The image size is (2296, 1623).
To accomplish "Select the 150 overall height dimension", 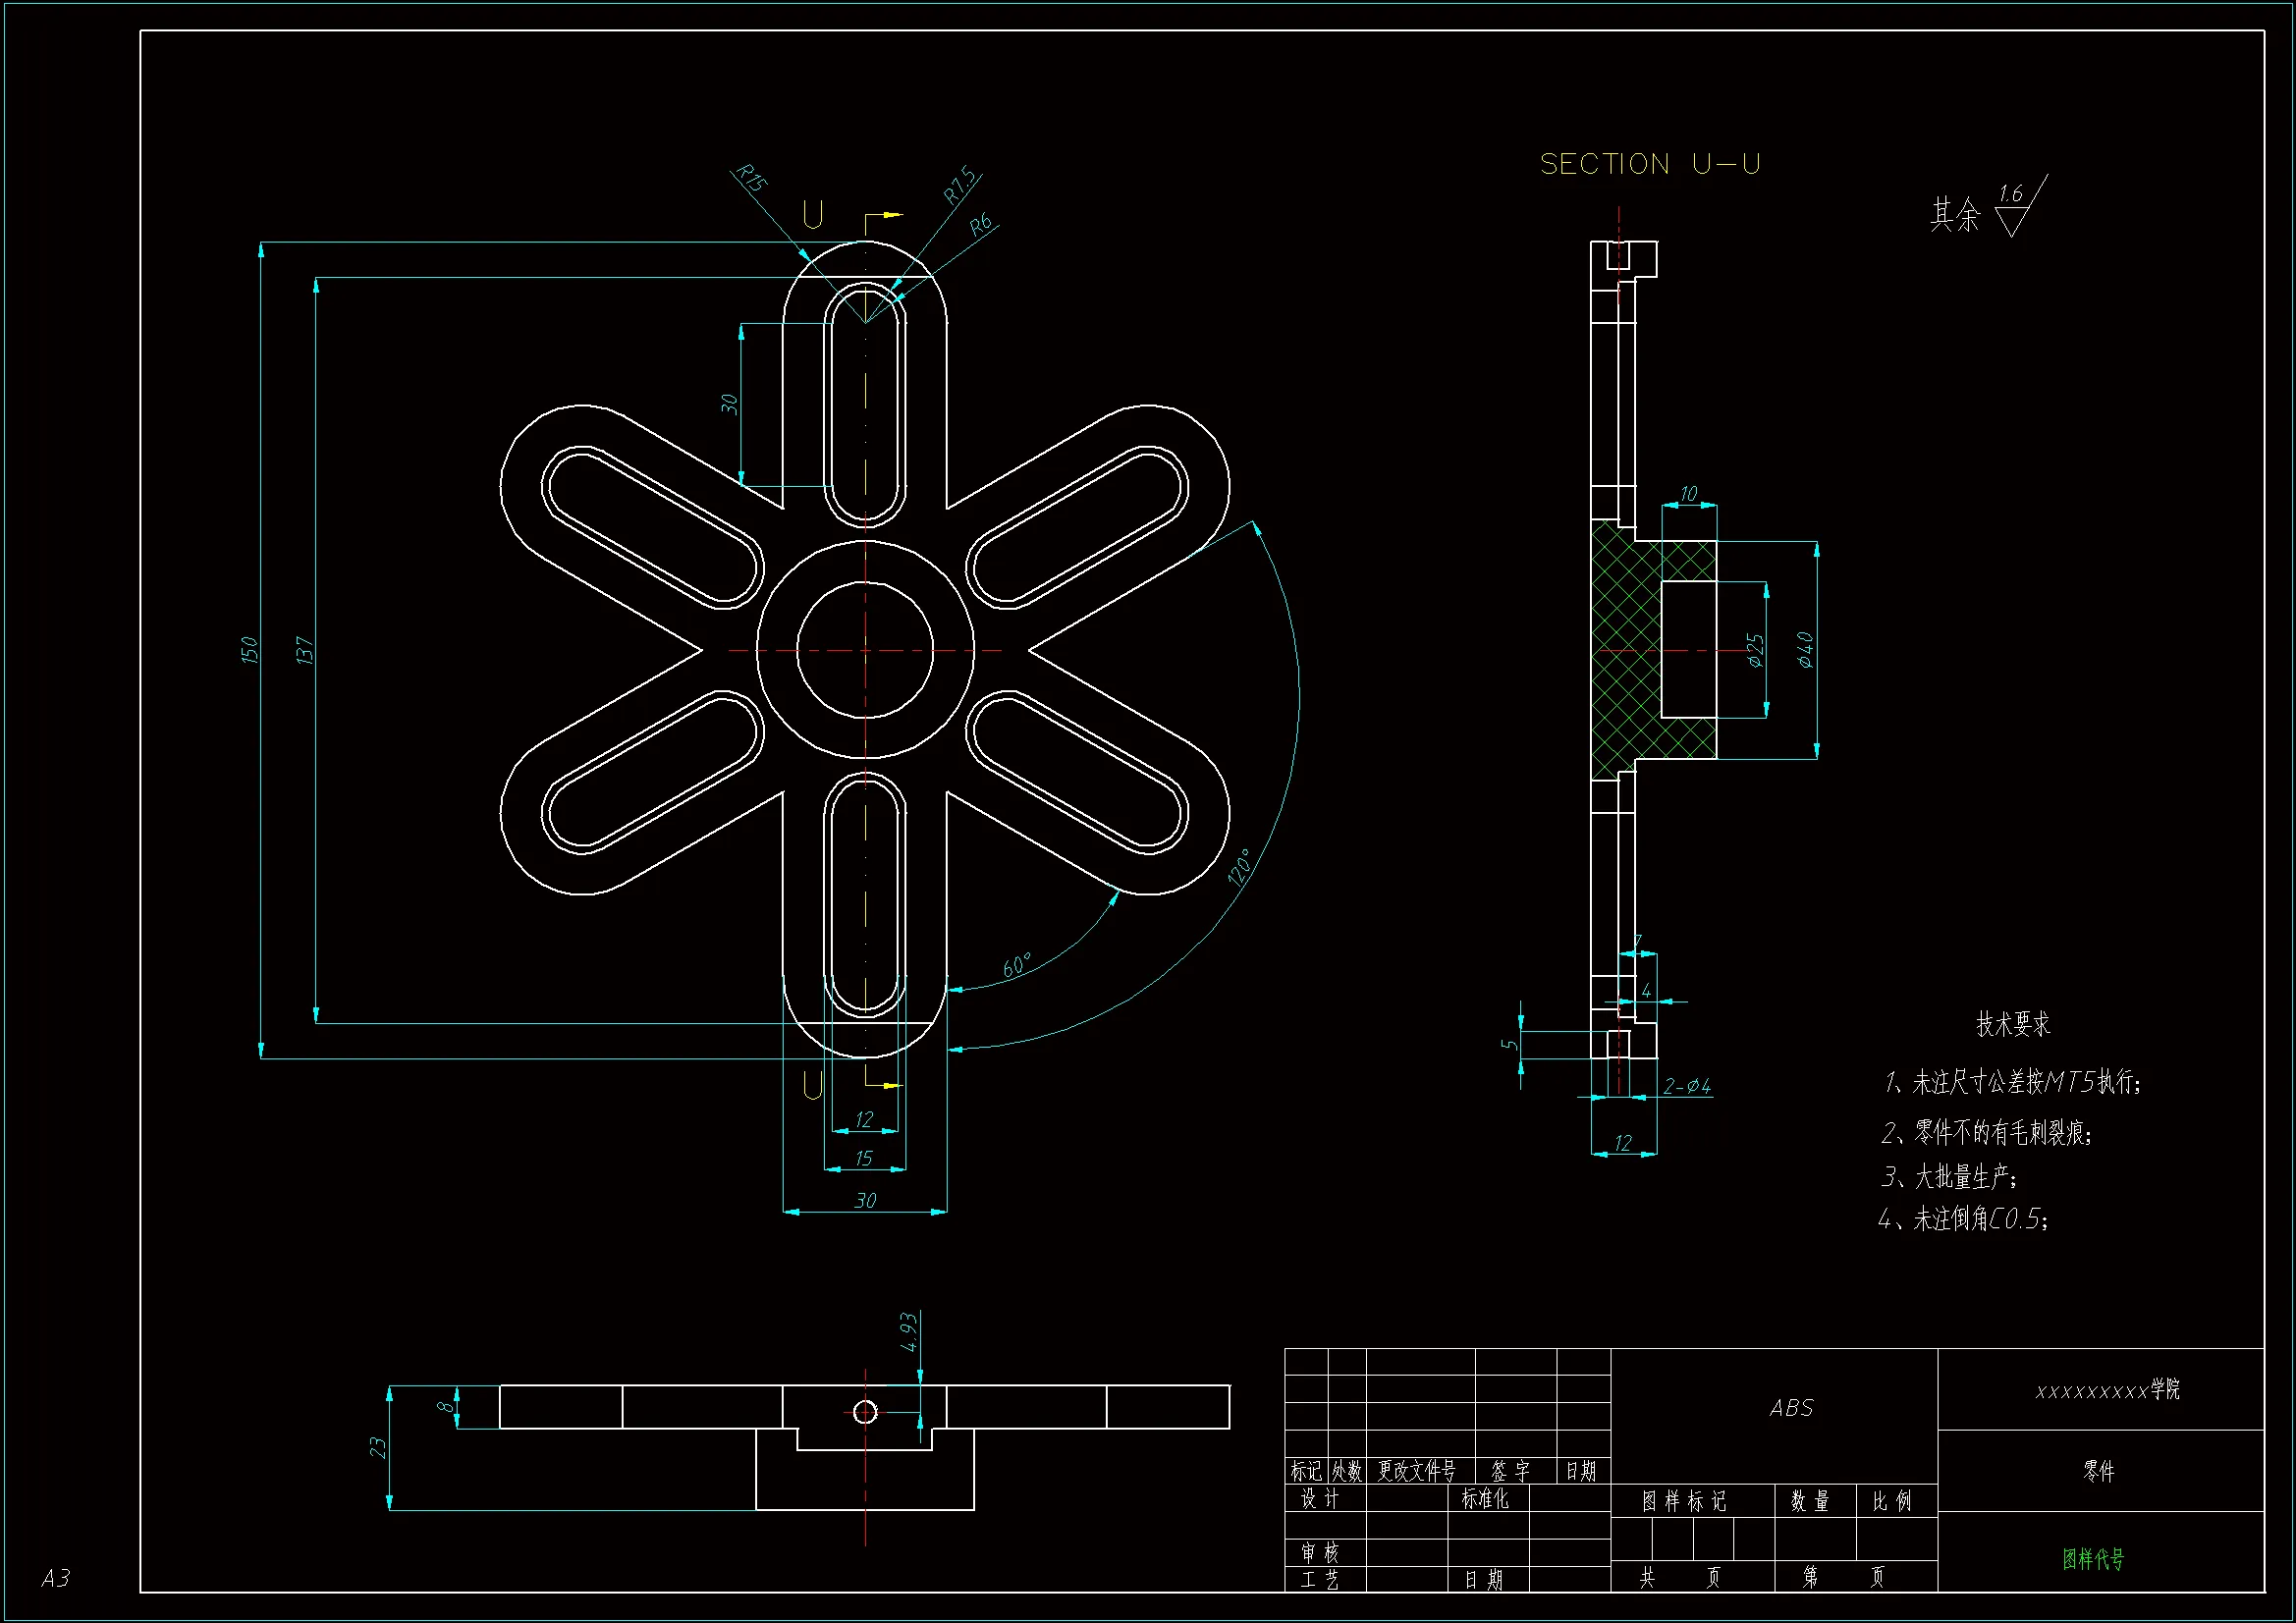I will point(249,650).
